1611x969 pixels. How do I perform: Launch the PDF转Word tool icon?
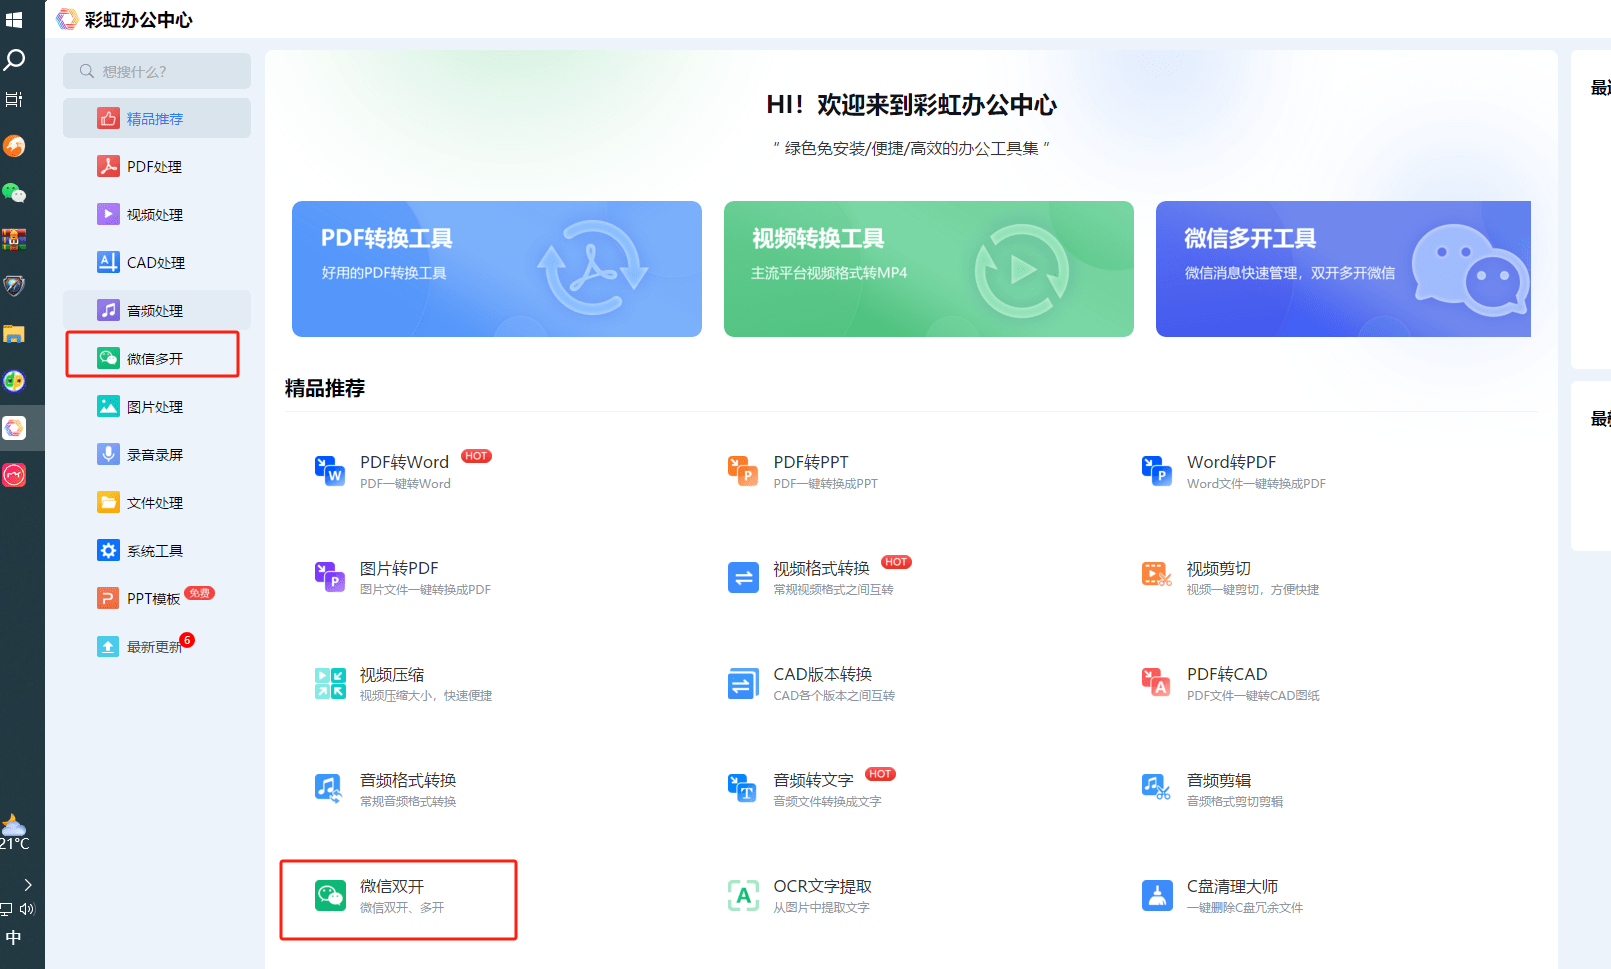(x=330, y=471)
